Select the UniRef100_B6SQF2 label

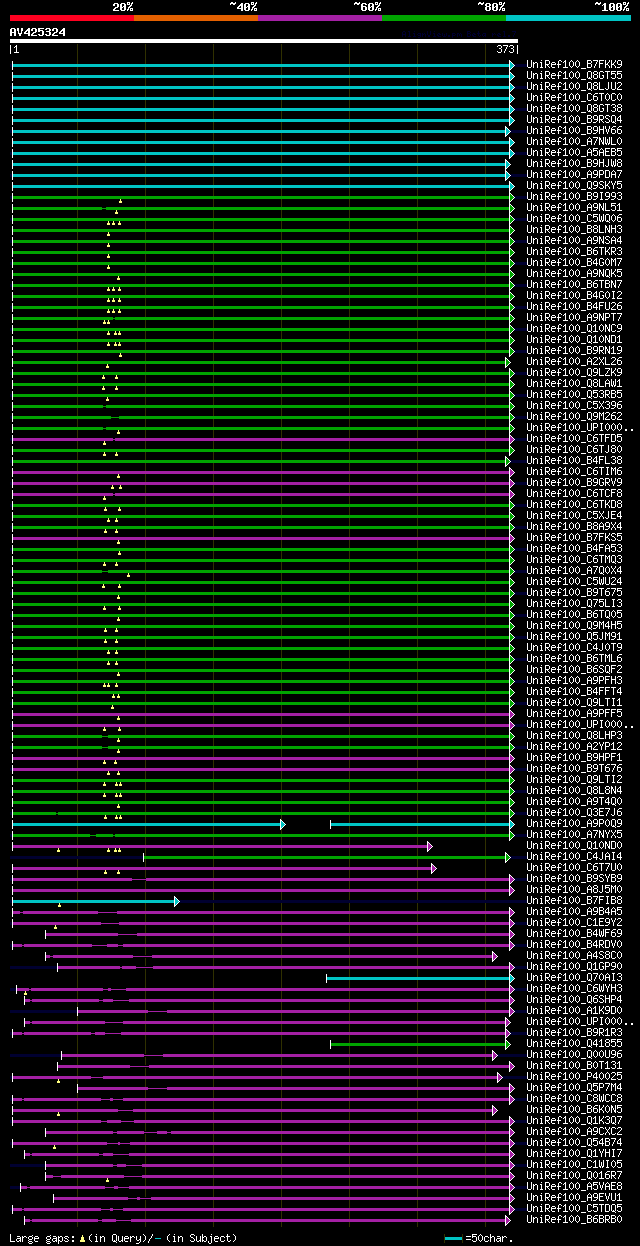pos(574,670)
